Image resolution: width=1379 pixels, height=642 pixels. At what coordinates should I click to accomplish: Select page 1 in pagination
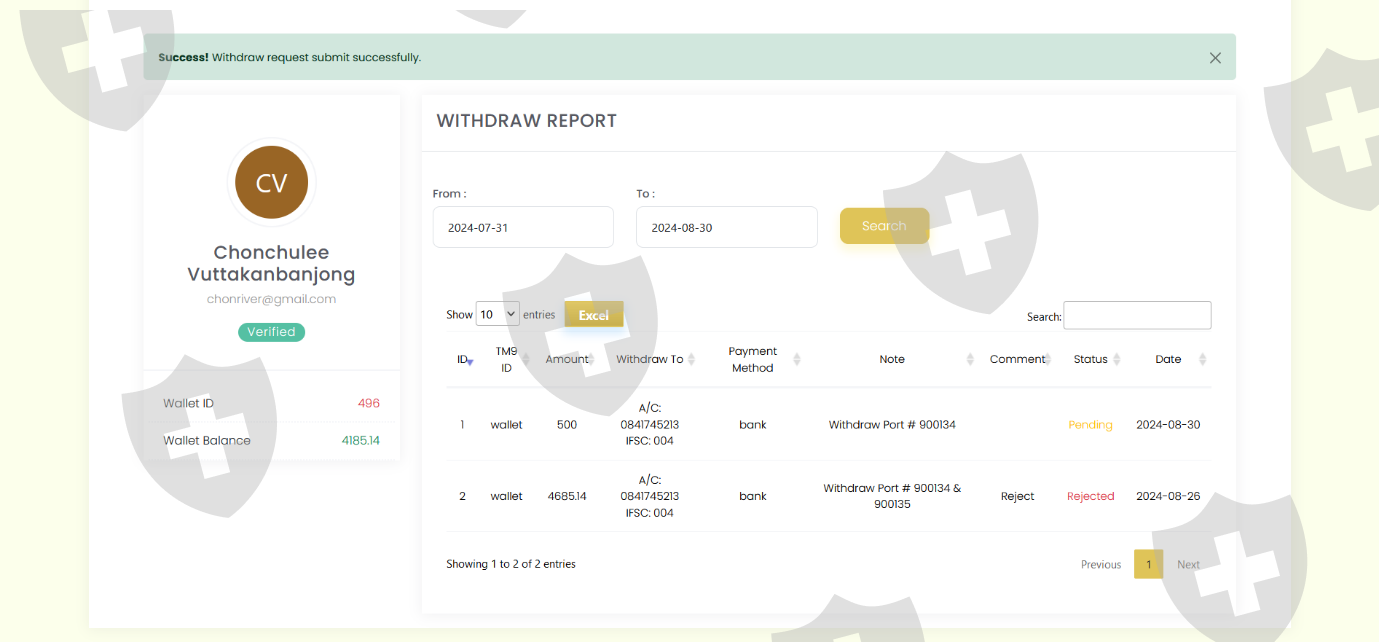pos(1148,565)
